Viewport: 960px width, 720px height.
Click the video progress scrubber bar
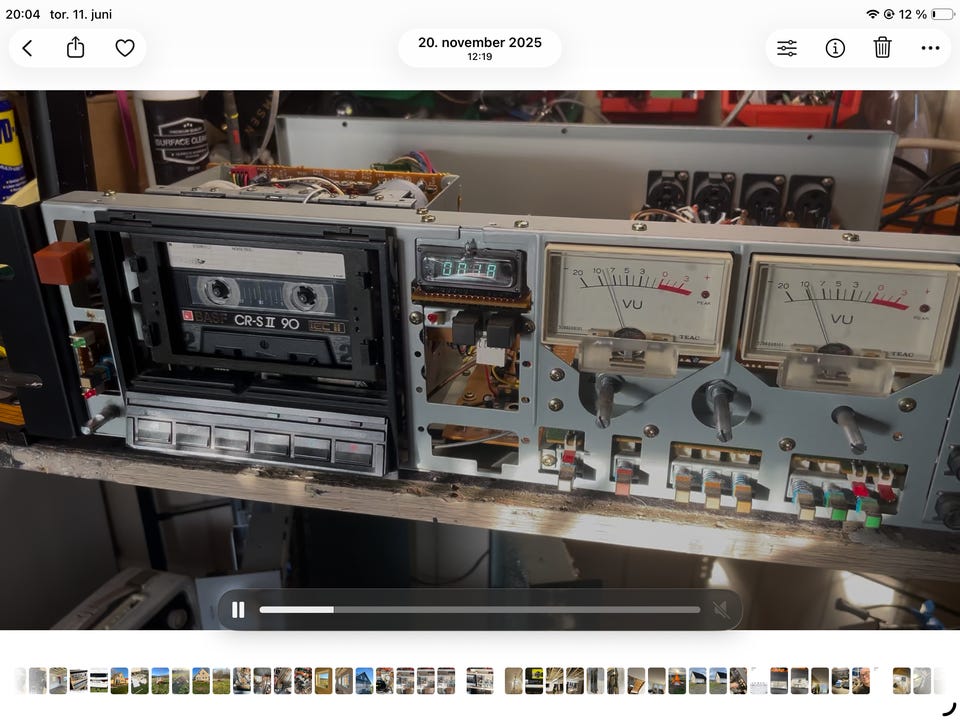click(479, 610)
